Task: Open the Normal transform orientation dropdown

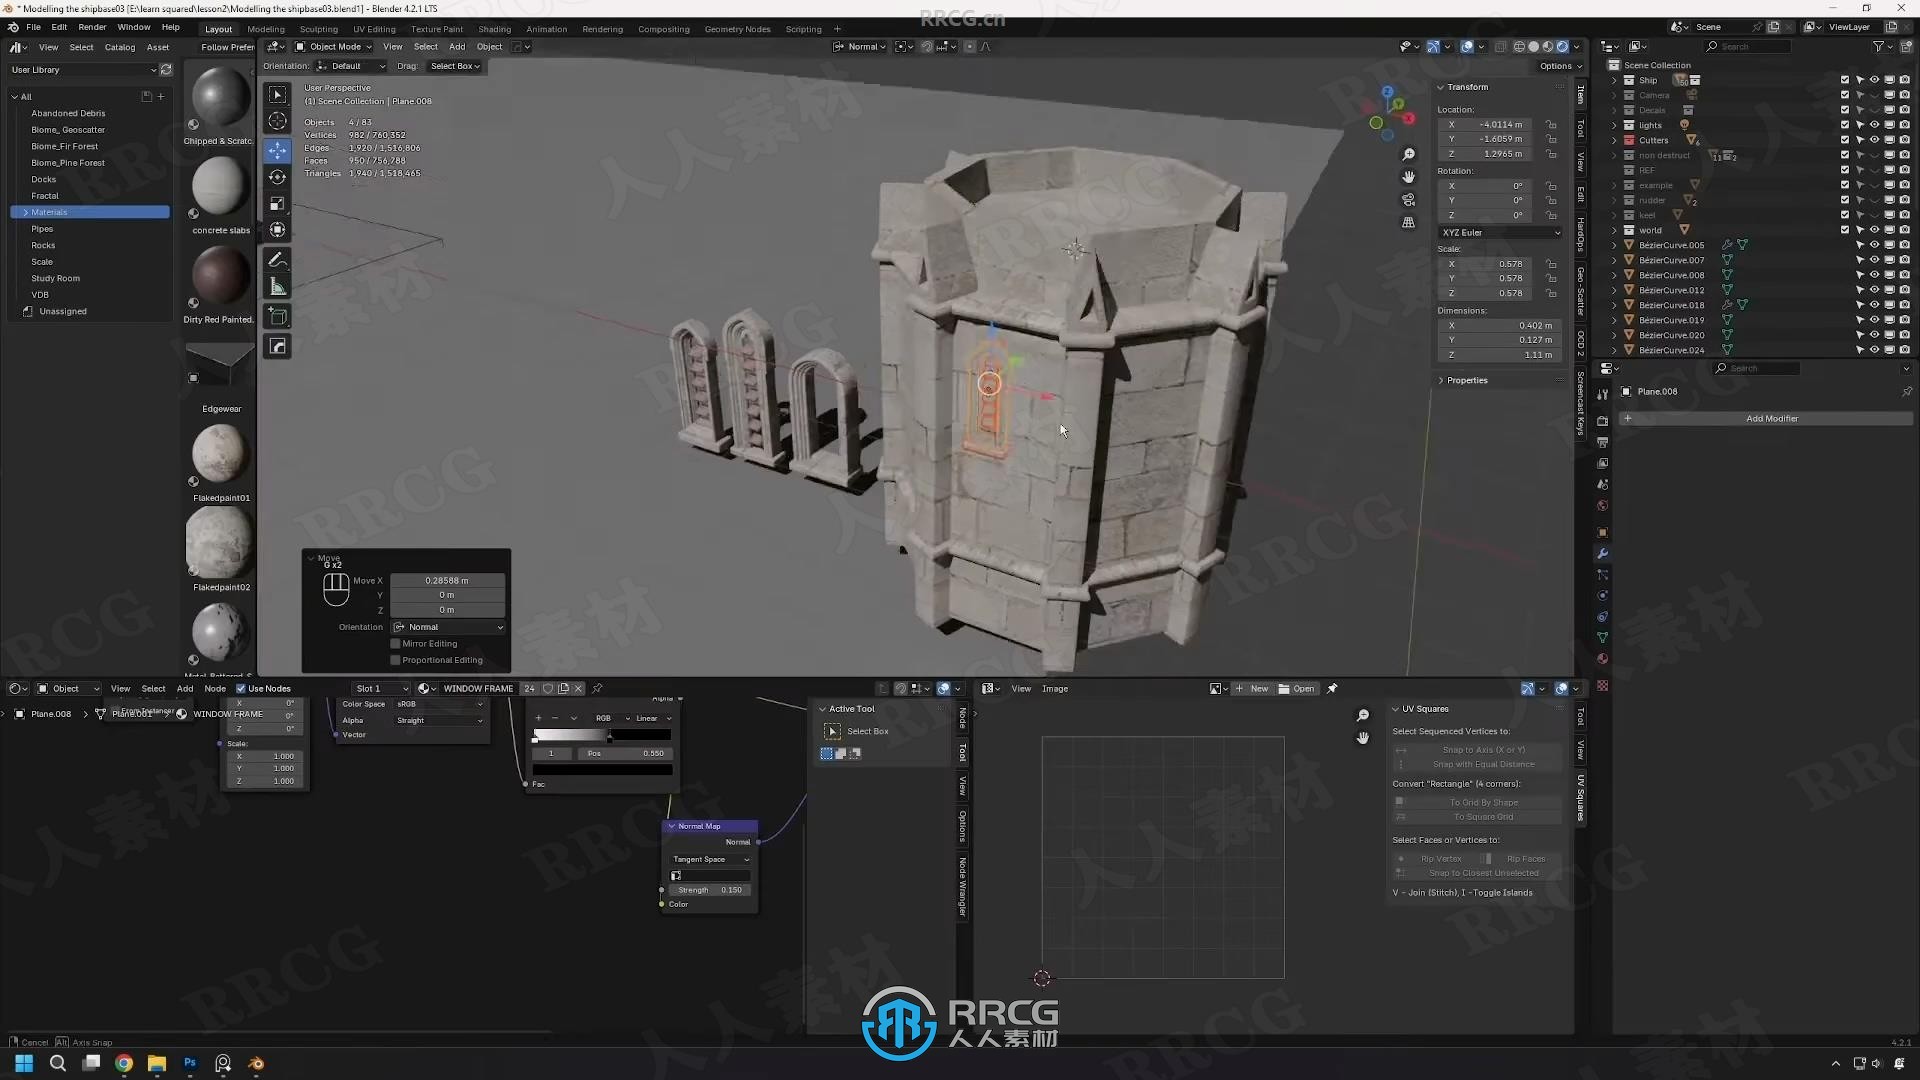Action: [x=860, y=47]
